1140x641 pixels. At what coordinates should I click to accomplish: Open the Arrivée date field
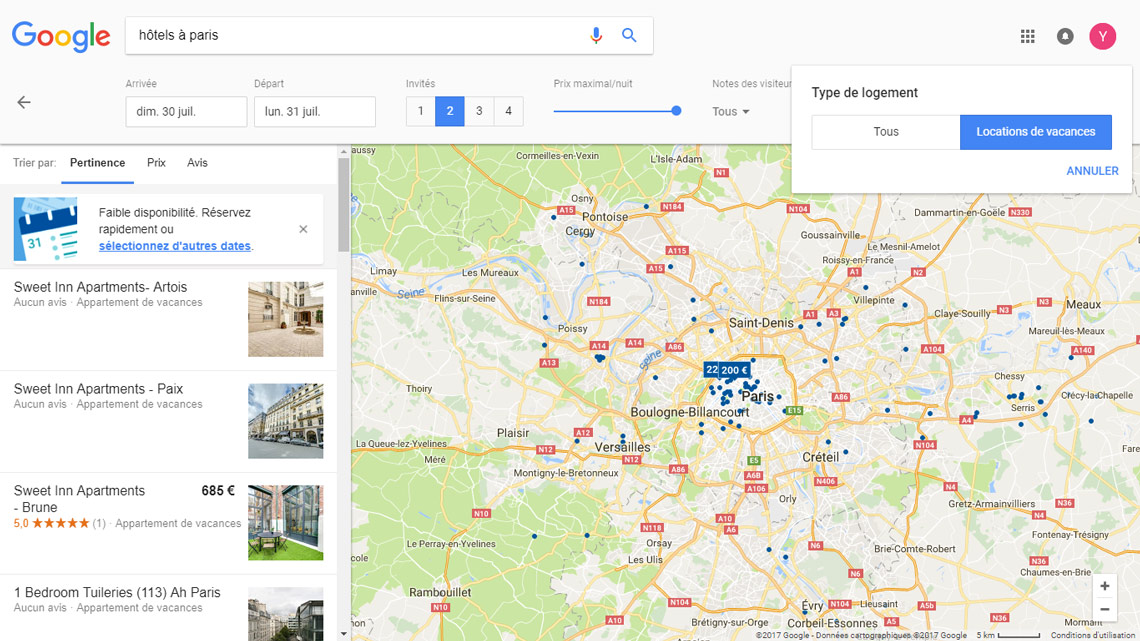(x=186, y=111)
